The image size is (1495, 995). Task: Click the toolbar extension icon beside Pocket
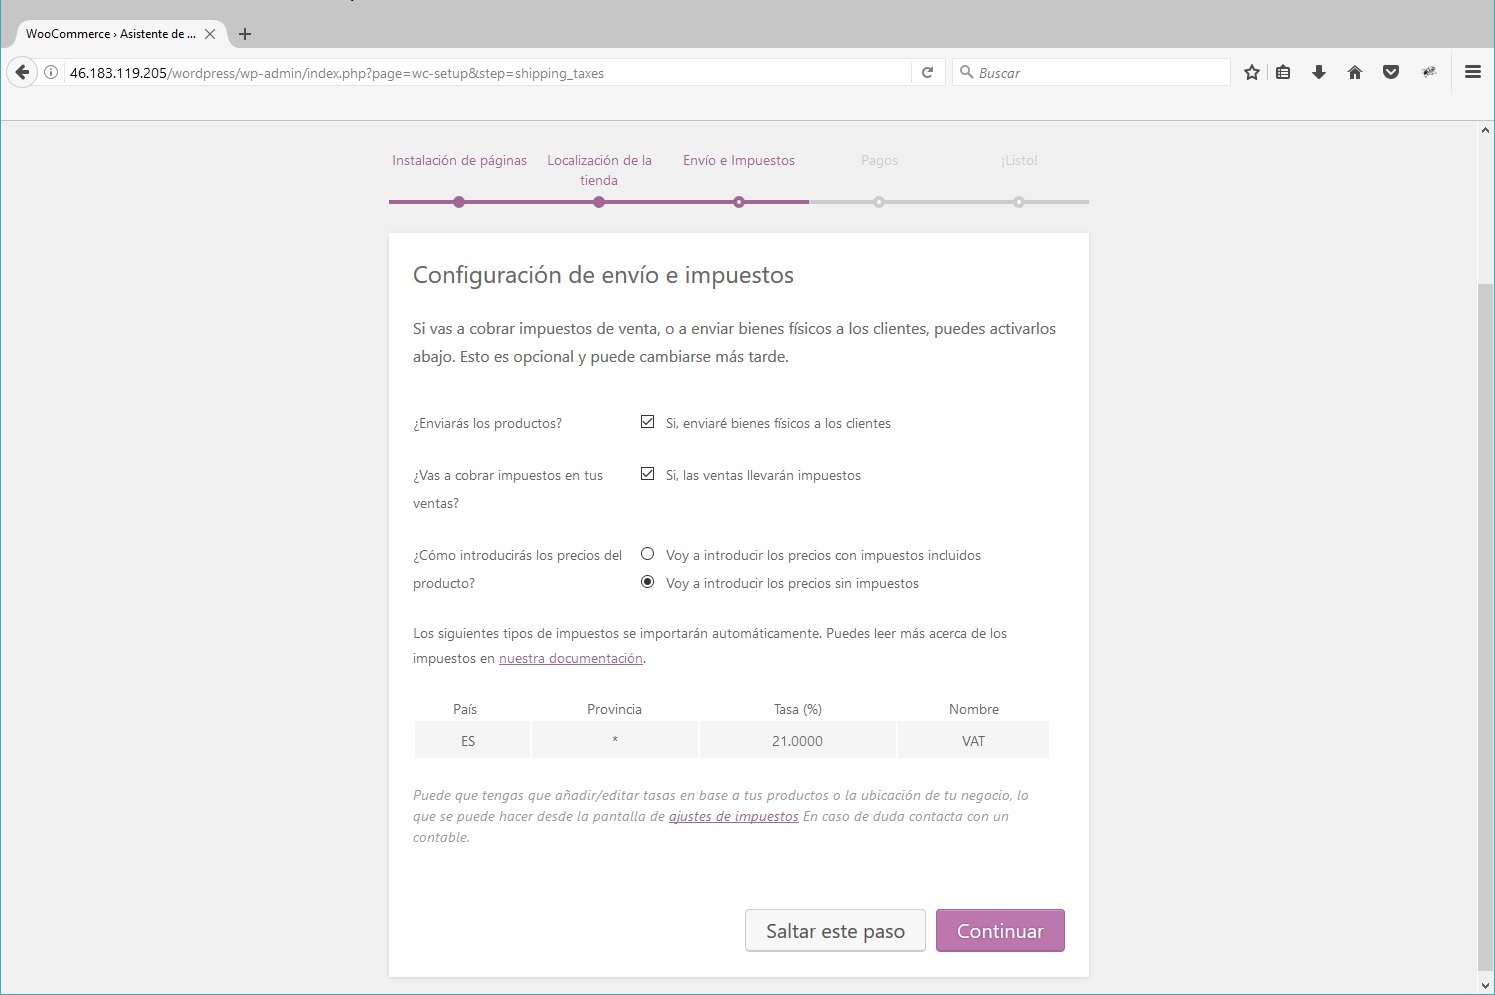(x=1429, y=72)
